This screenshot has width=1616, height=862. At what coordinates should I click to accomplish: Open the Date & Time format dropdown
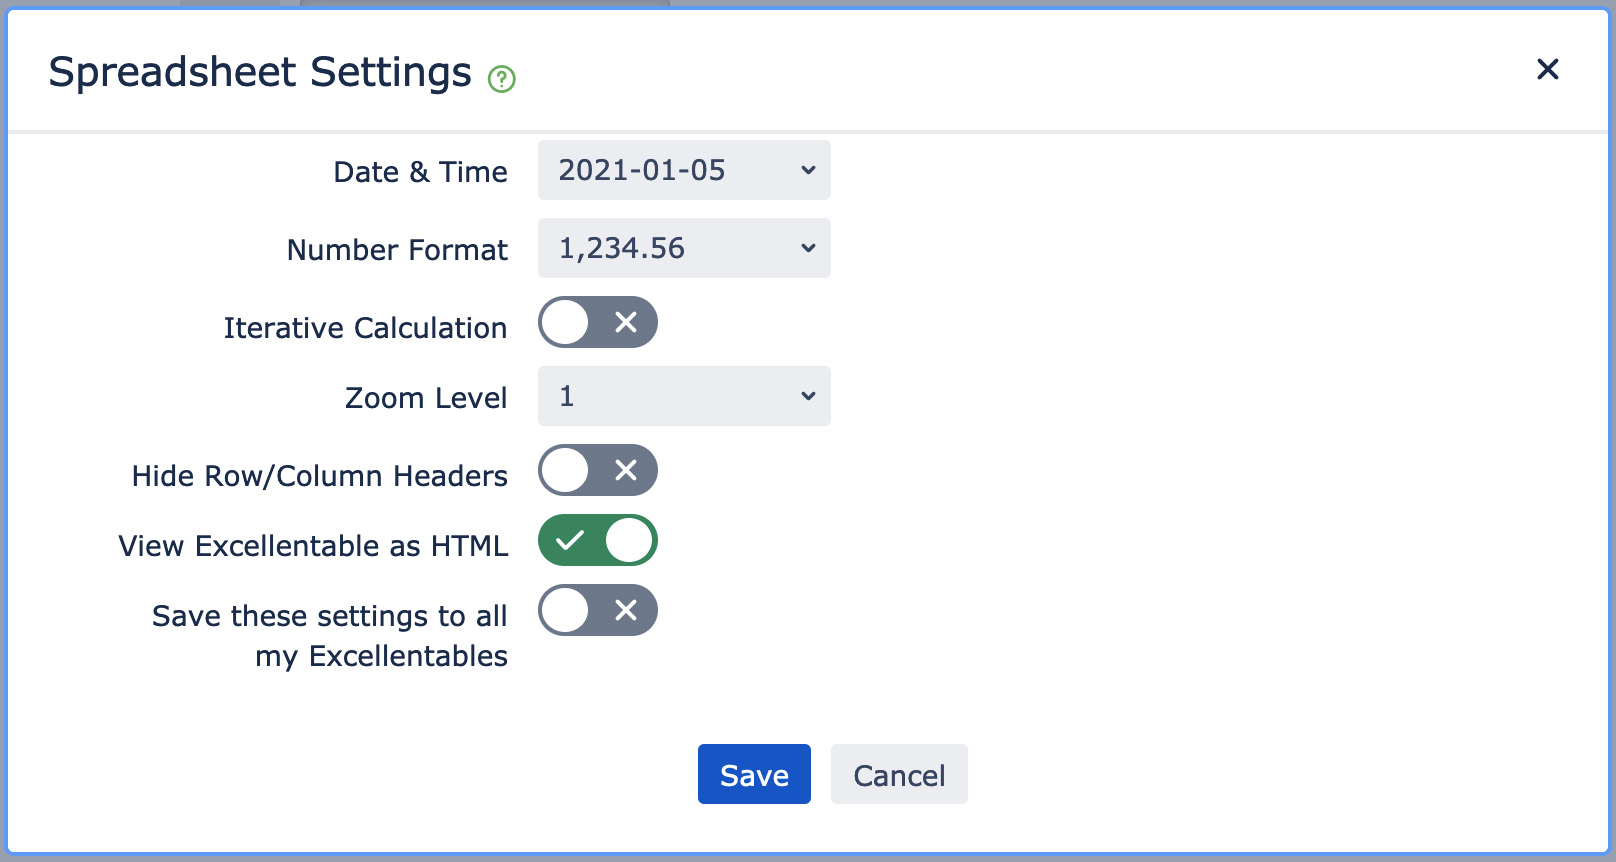pyautogui.click(x=684, y=170)
